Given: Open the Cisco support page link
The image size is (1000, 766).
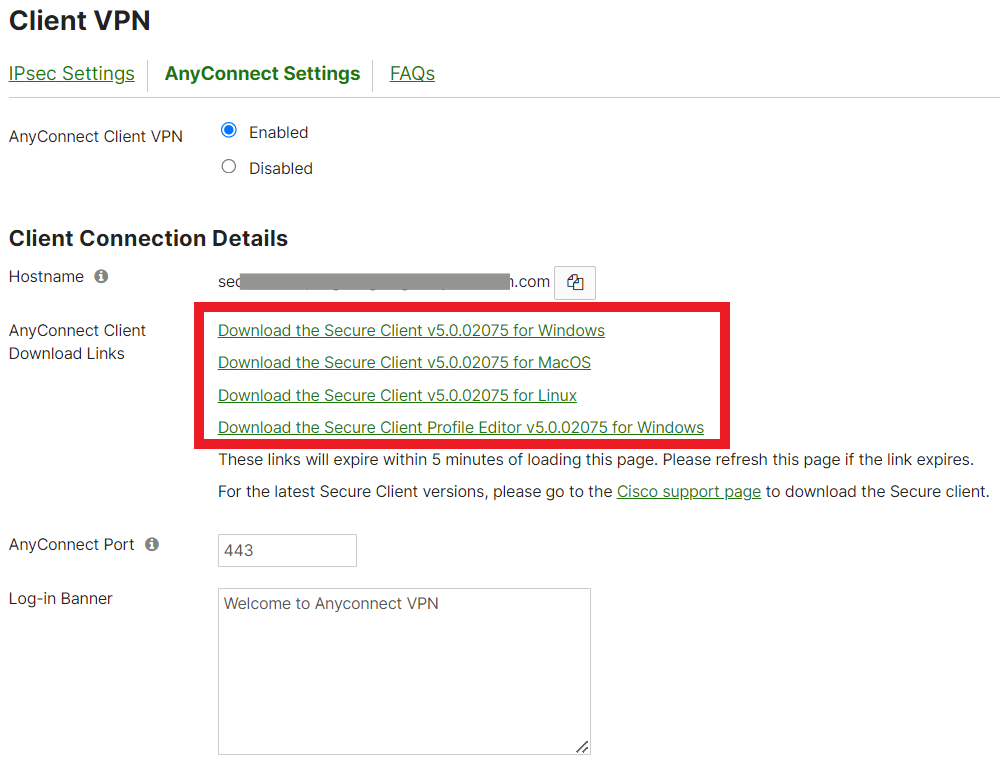Looking at the screenshot, I should (689, 492).
